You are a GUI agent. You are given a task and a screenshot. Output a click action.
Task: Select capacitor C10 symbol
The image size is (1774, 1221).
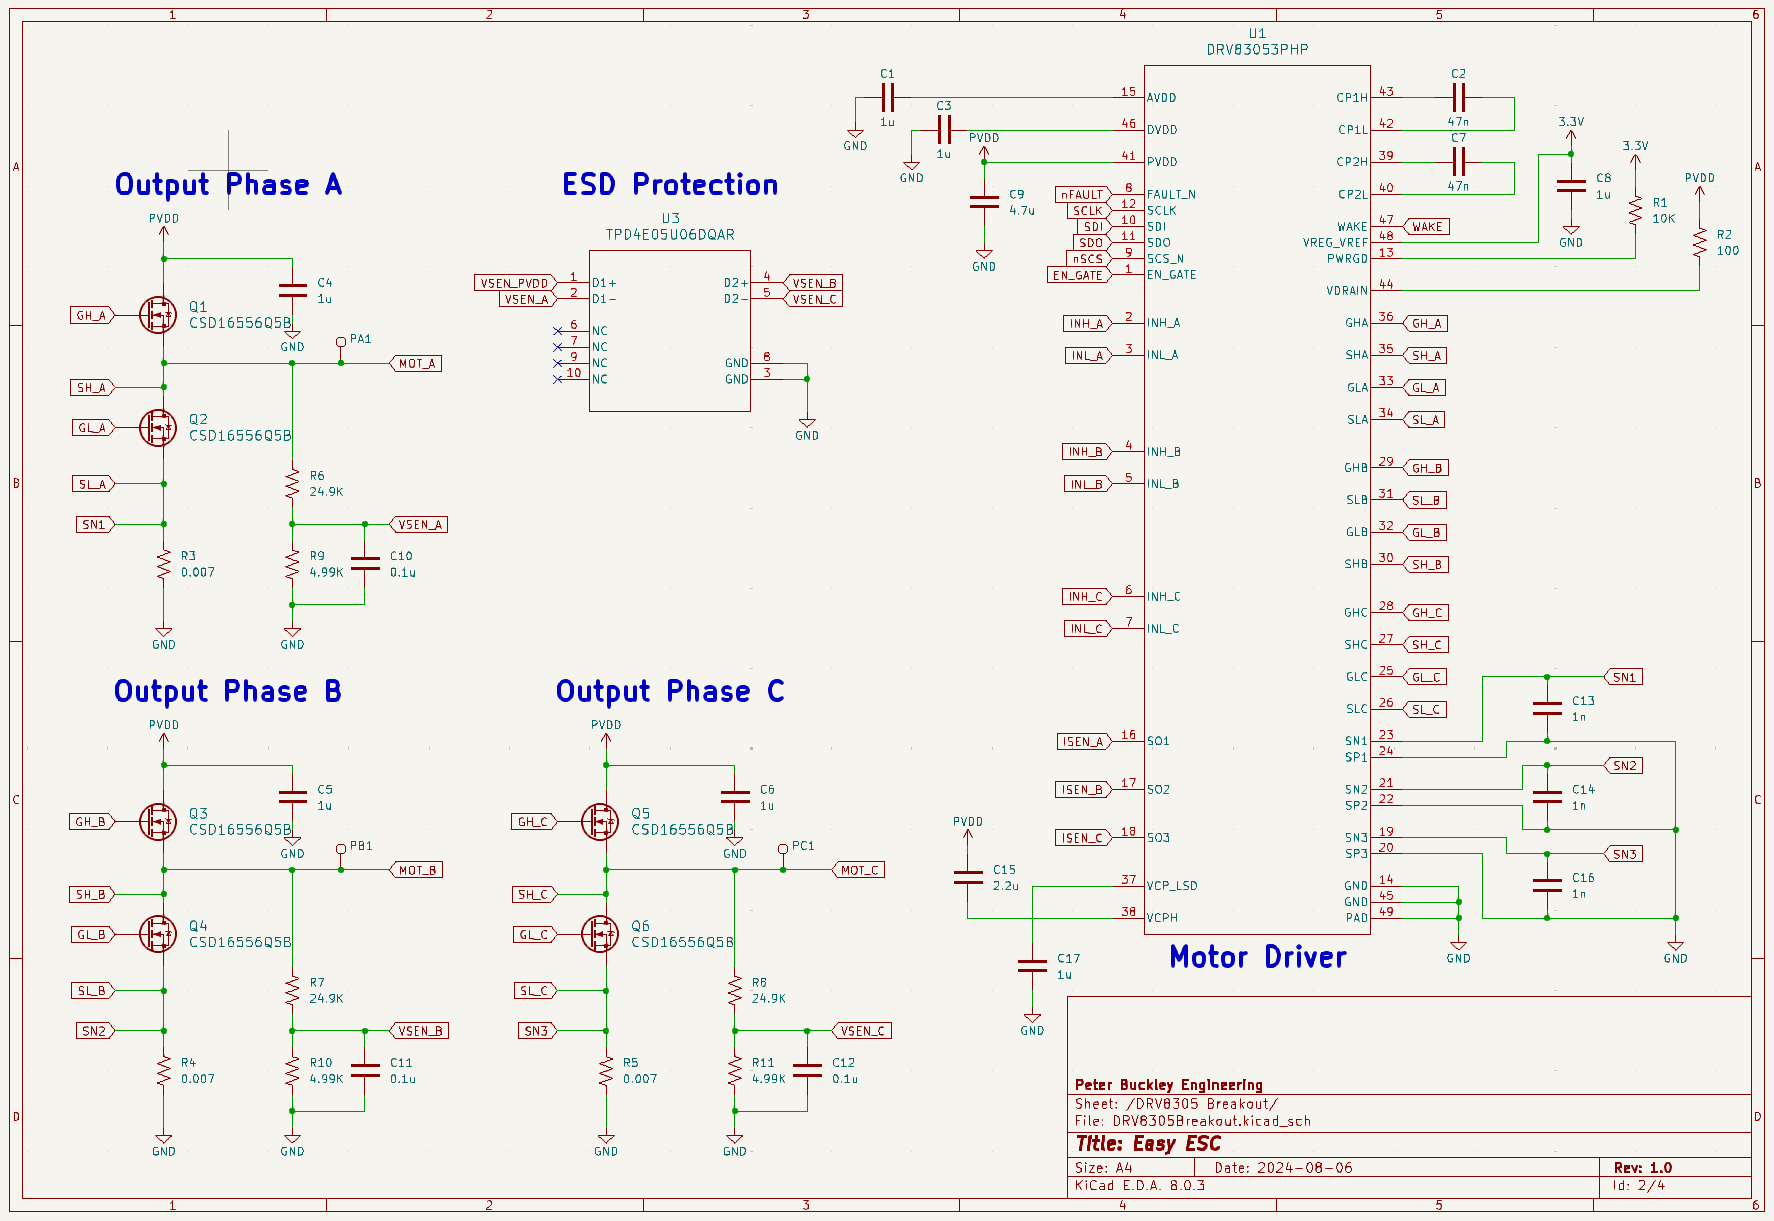click(365, 564)
